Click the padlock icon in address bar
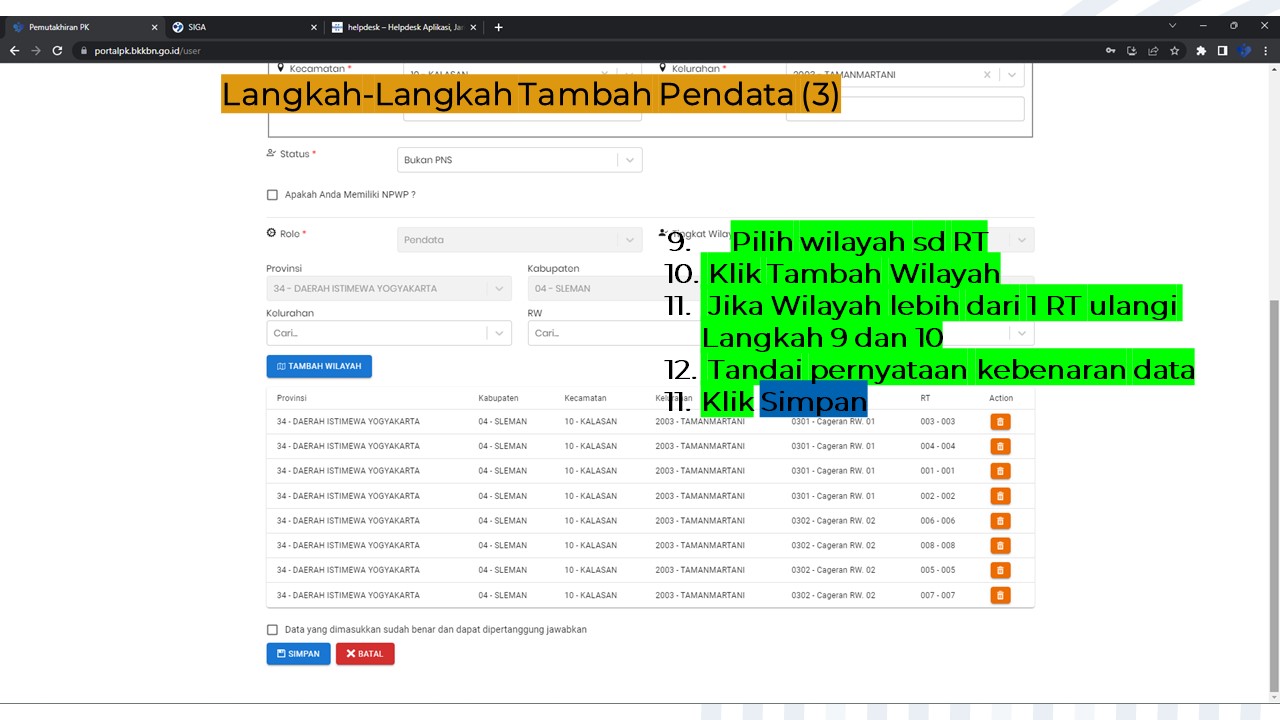 [x=87, y=50]
